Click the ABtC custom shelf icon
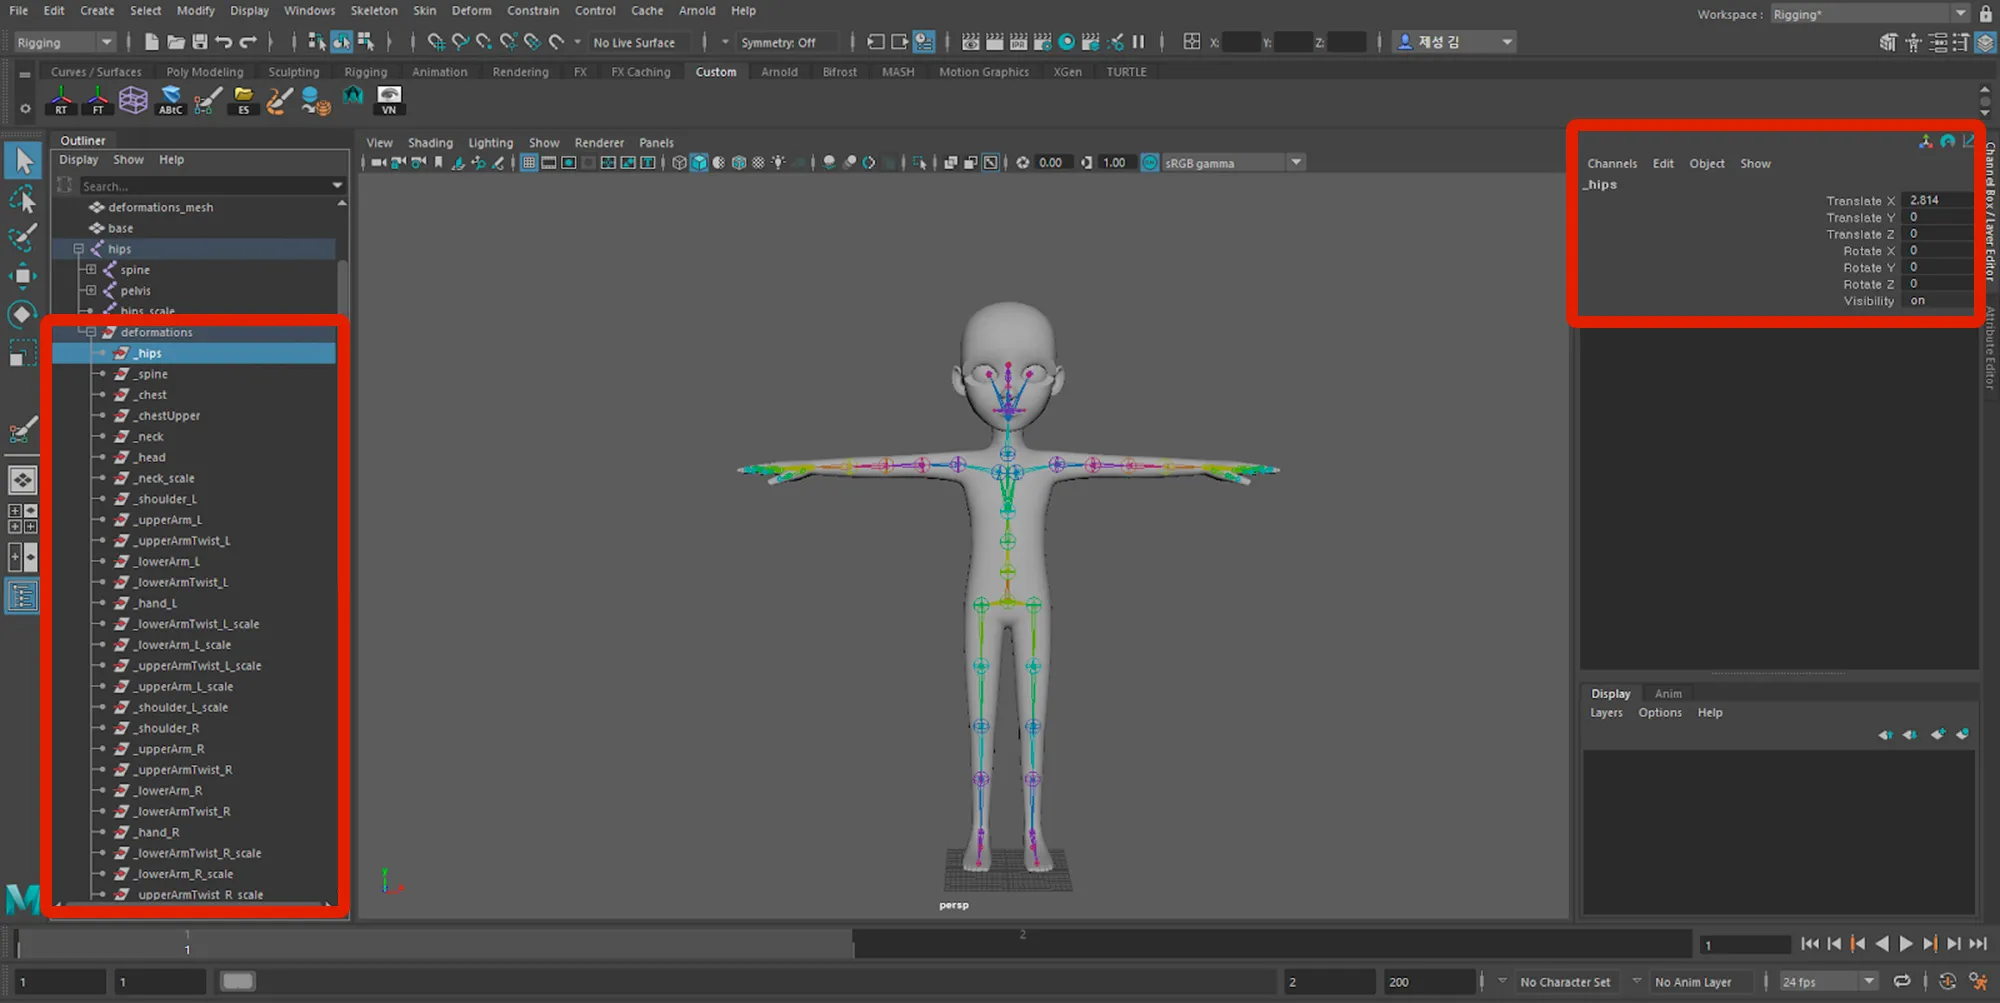 (171, 100)
